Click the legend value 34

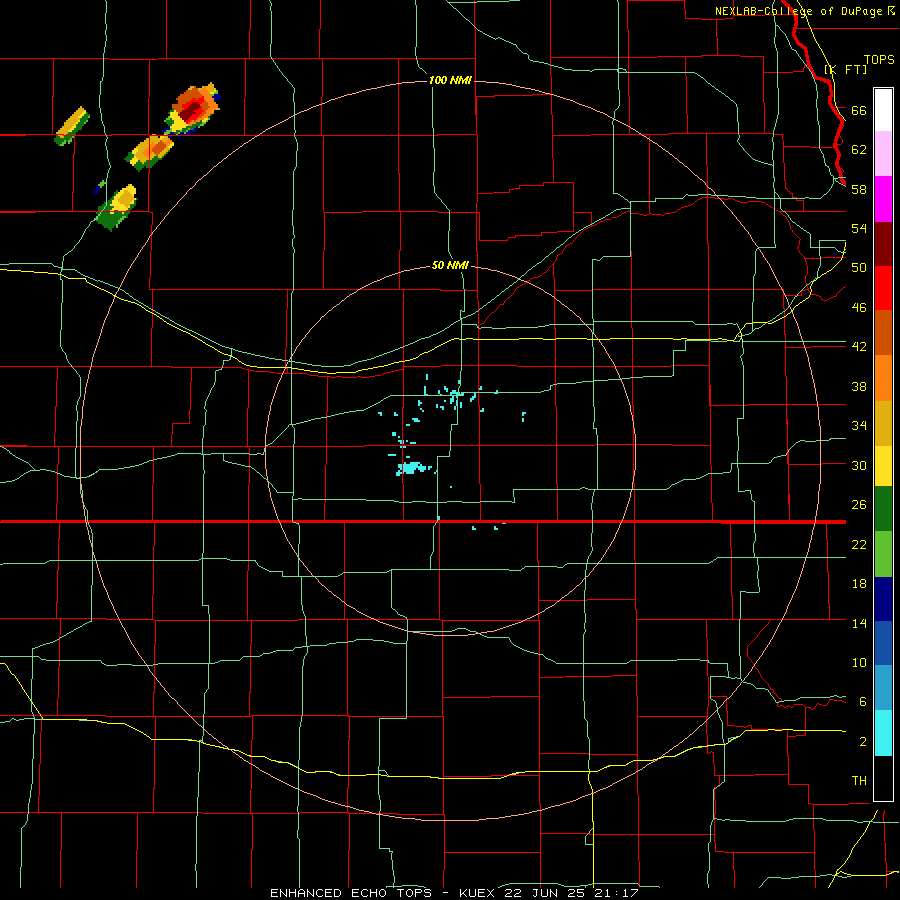point(859,426)
